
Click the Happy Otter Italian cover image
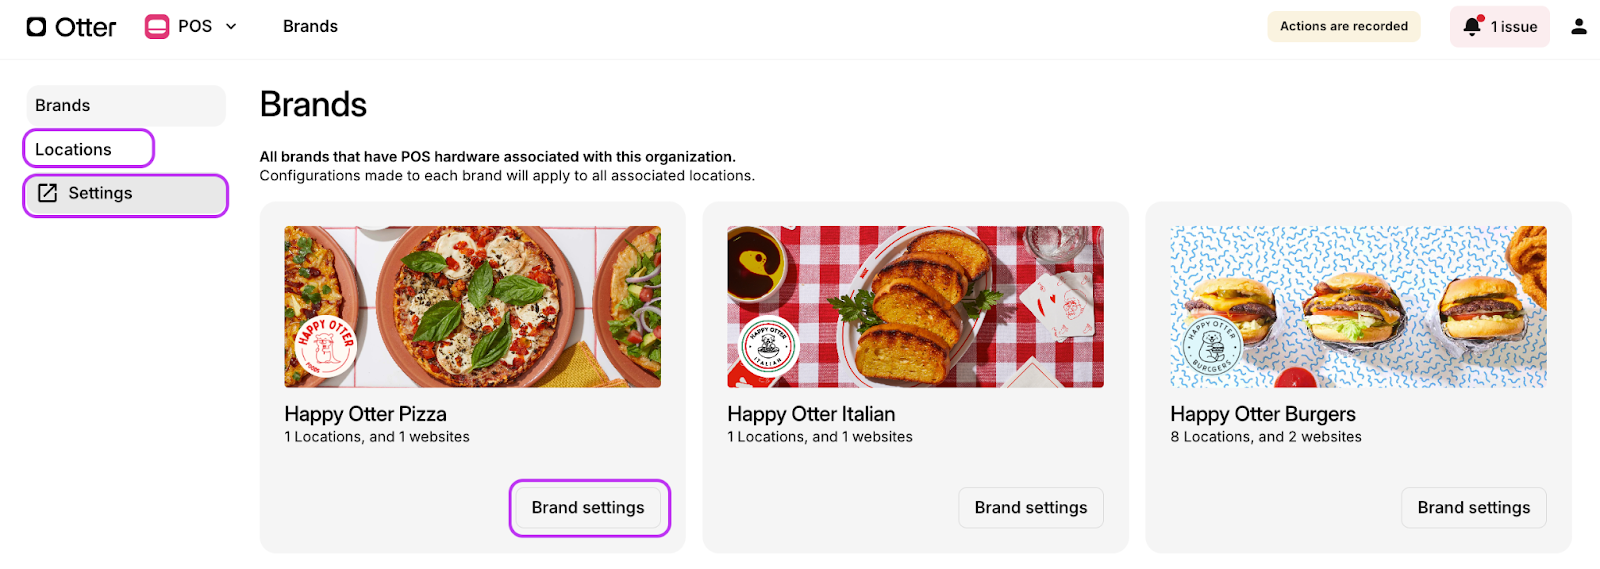(x=916, y=306)
